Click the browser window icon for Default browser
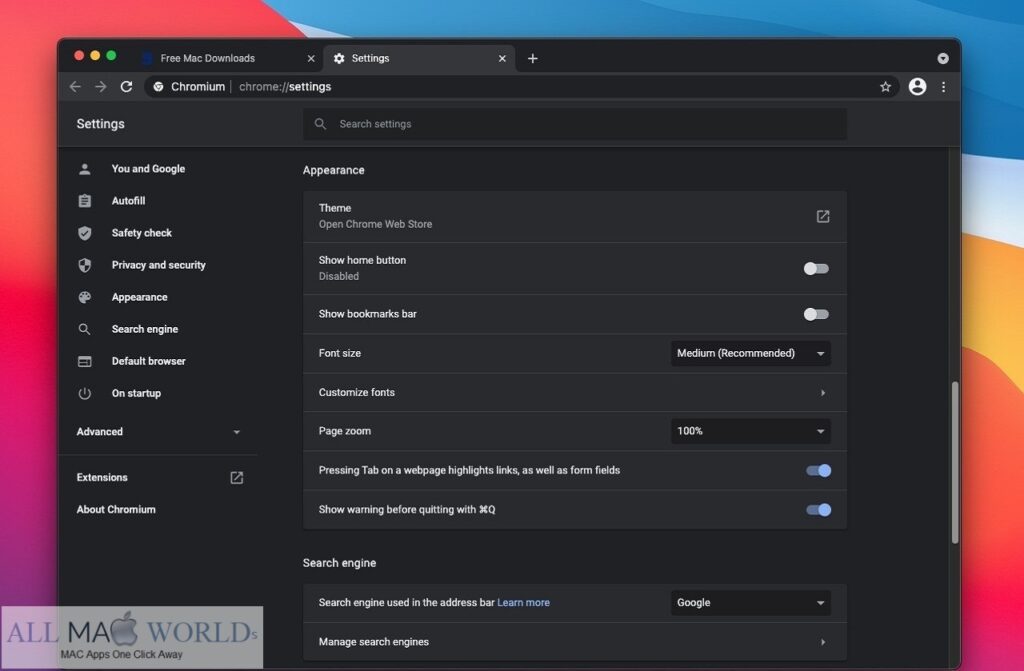The image size is (1024, 671). tap(84, 361)
